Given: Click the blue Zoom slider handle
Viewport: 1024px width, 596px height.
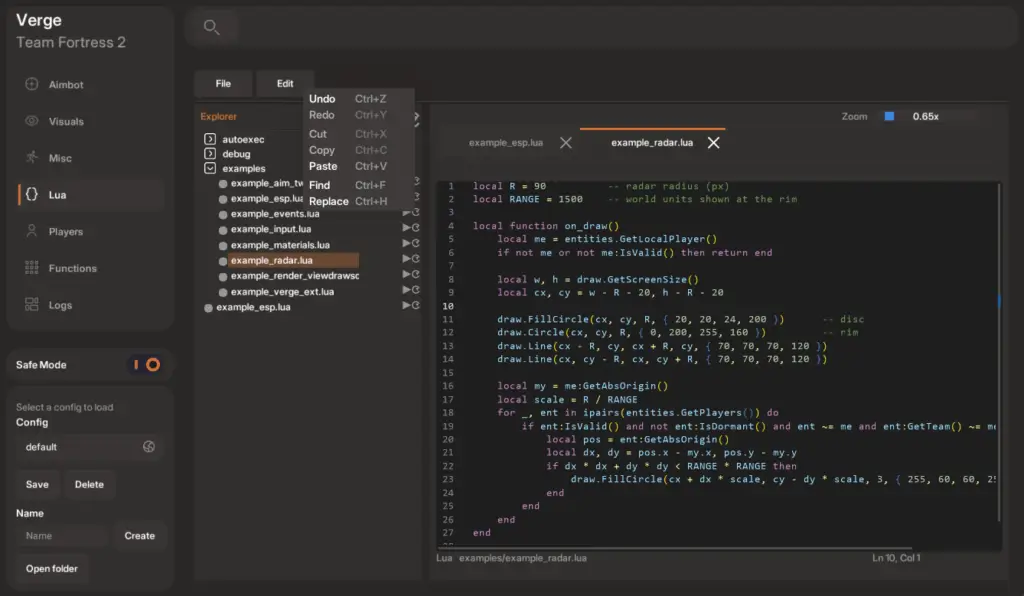Looking at the screenshot, I should (x=889, y=116).
